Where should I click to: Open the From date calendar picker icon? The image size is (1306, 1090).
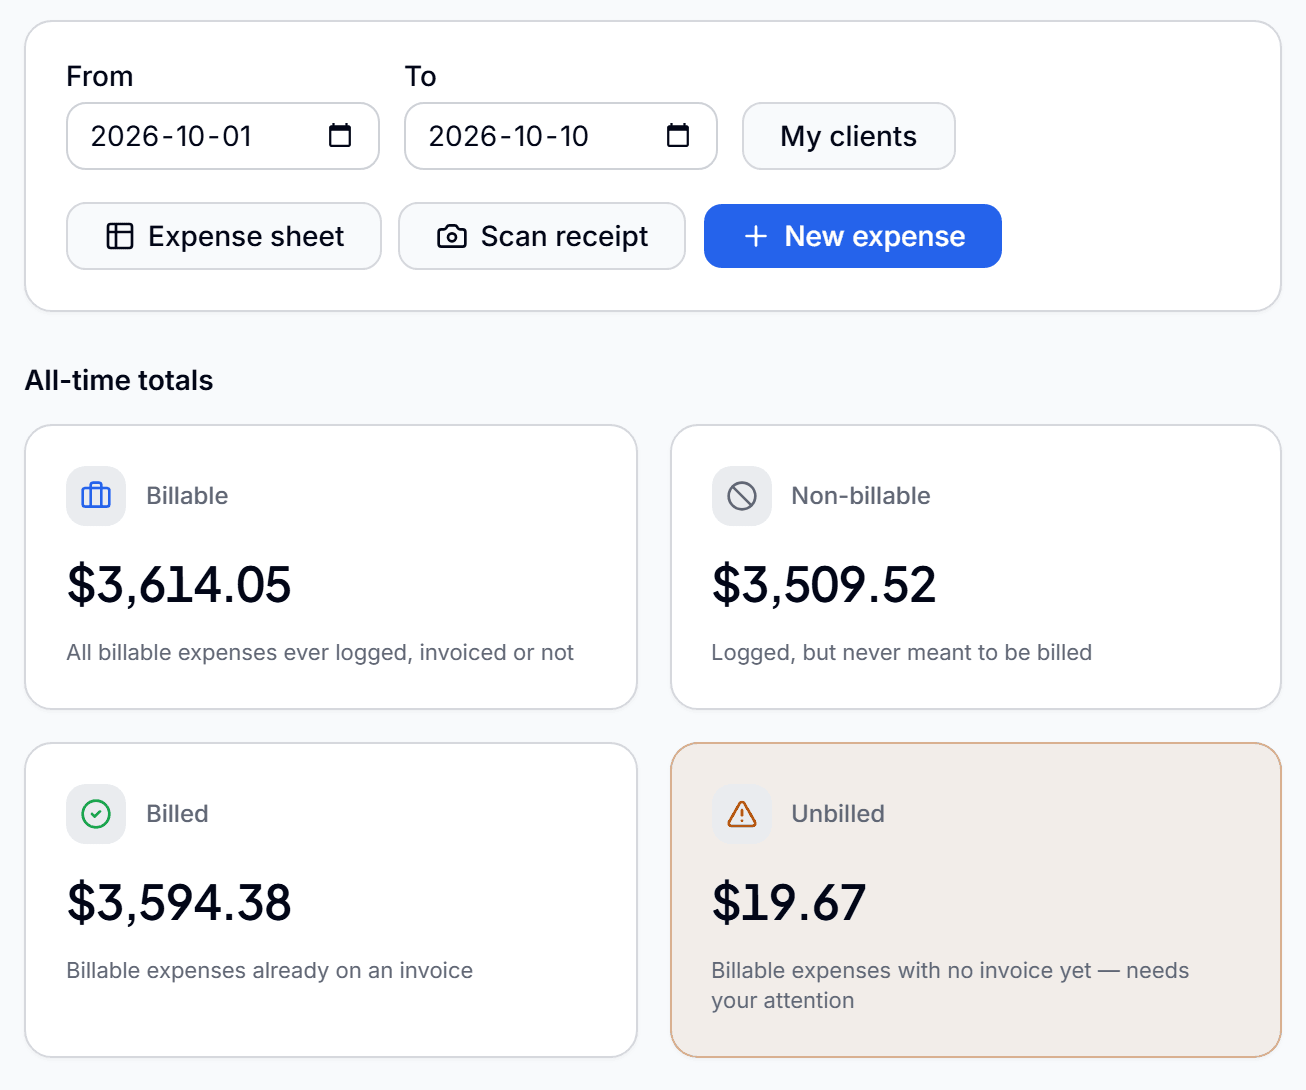pyautogui.click(x=340, y=136)
